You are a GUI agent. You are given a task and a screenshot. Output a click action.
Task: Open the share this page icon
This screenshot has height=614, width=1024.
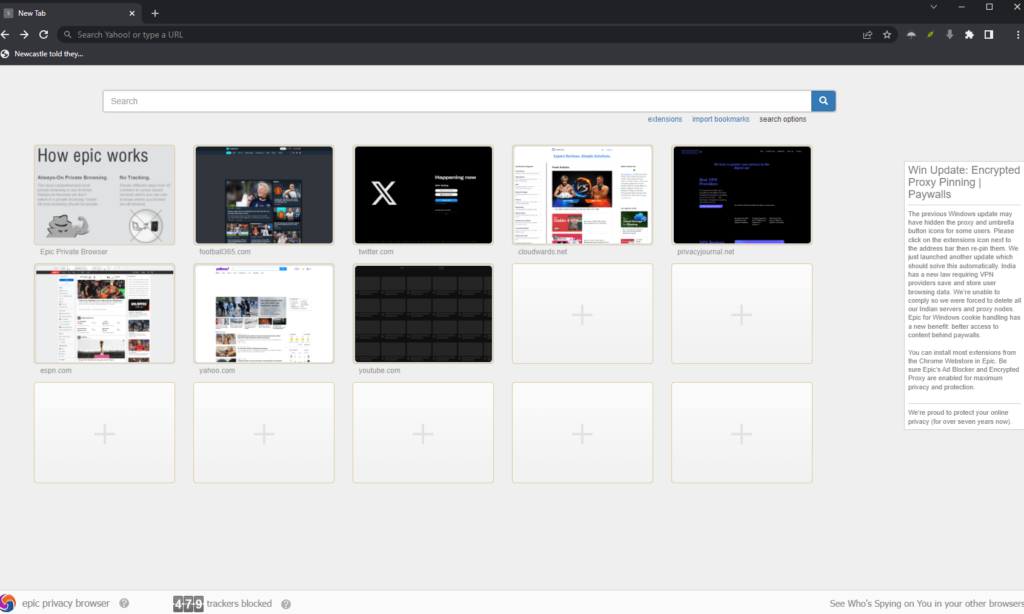(x=867, y=35)
